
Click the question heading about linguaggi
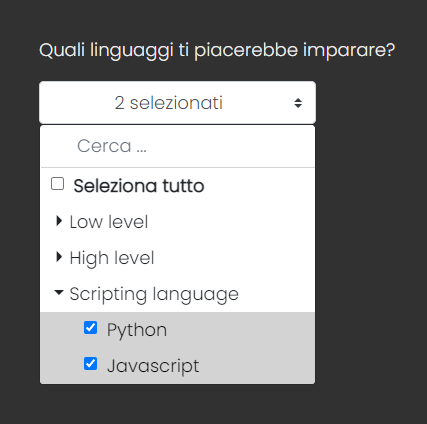click(x=217, y=50)
